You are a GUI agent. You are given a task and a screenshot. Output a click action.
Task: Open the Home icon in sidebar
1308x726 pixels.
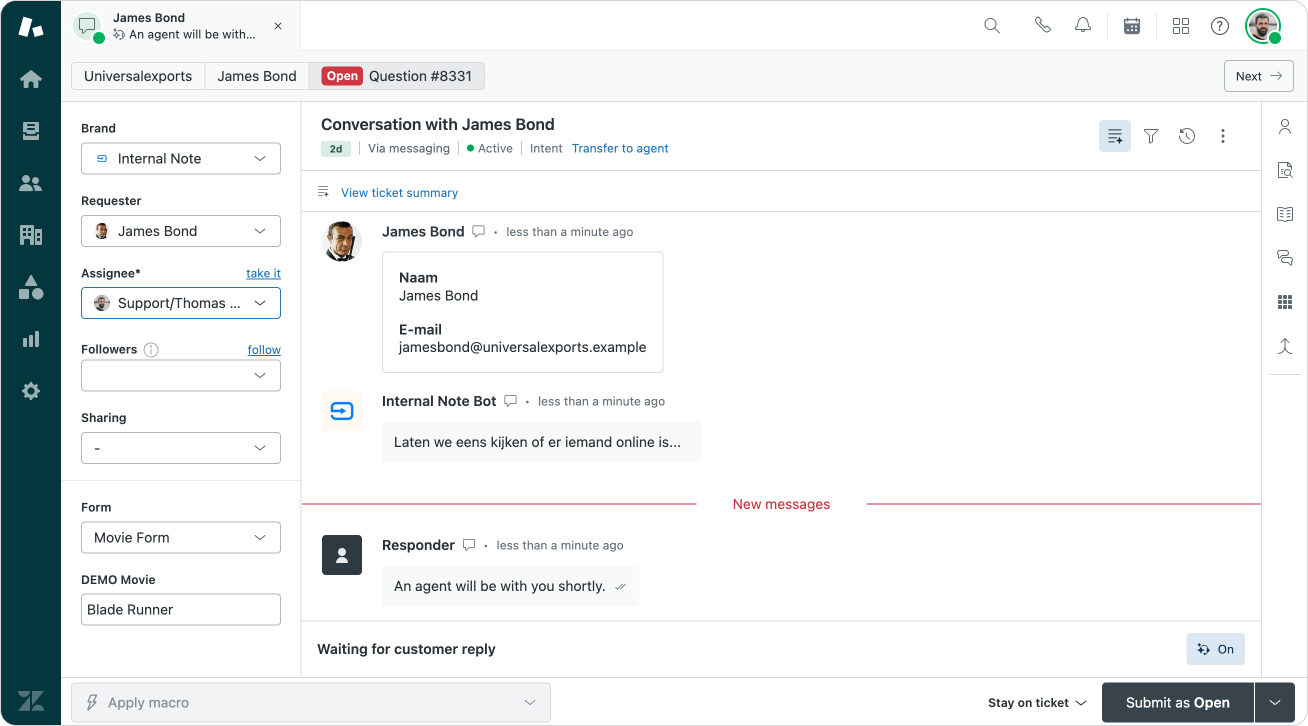(31, 79)
